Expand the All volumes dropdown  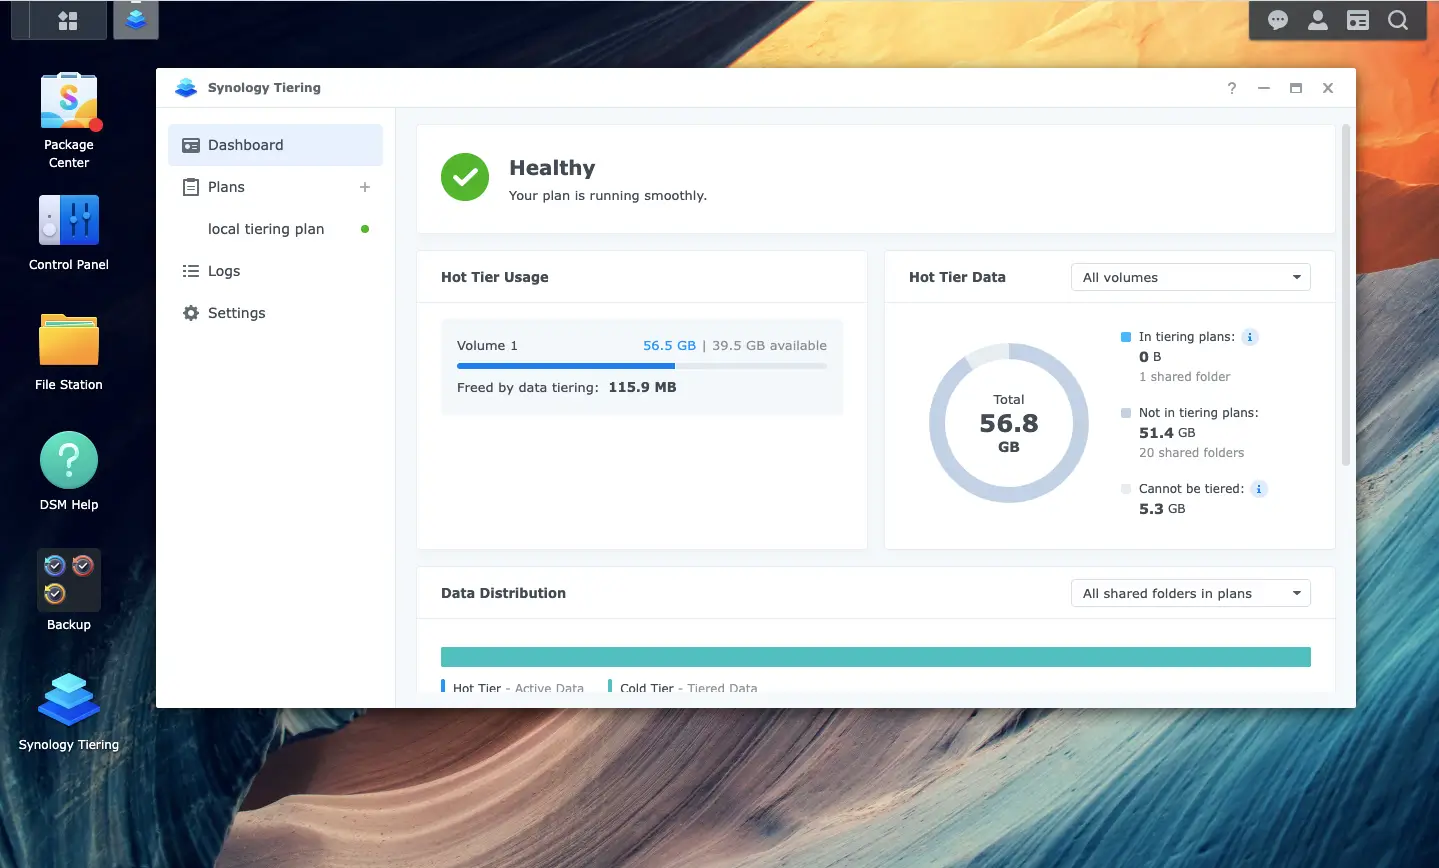tap(1190, 277)
